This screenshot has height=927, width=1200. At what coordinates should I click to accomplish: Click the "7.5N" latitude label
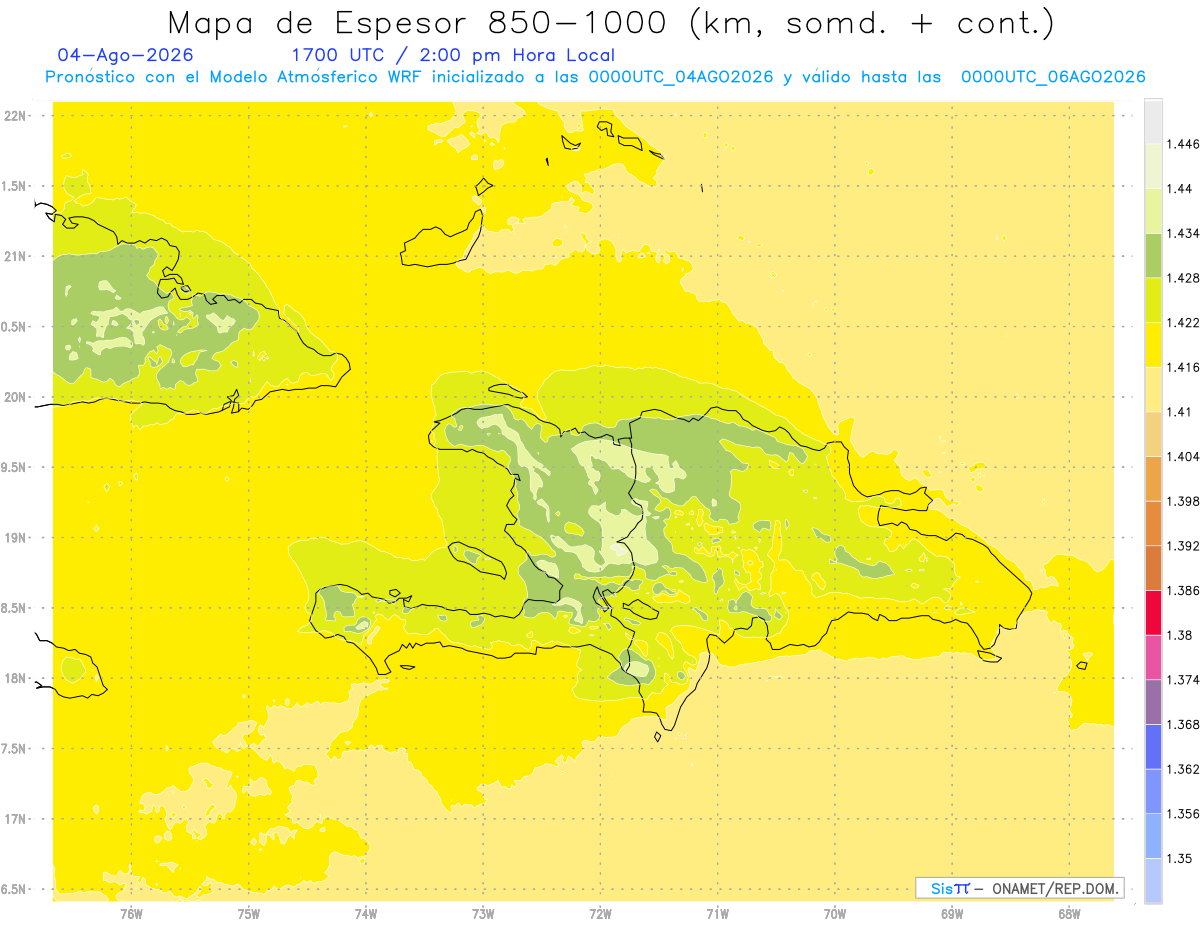coord(13,750)
